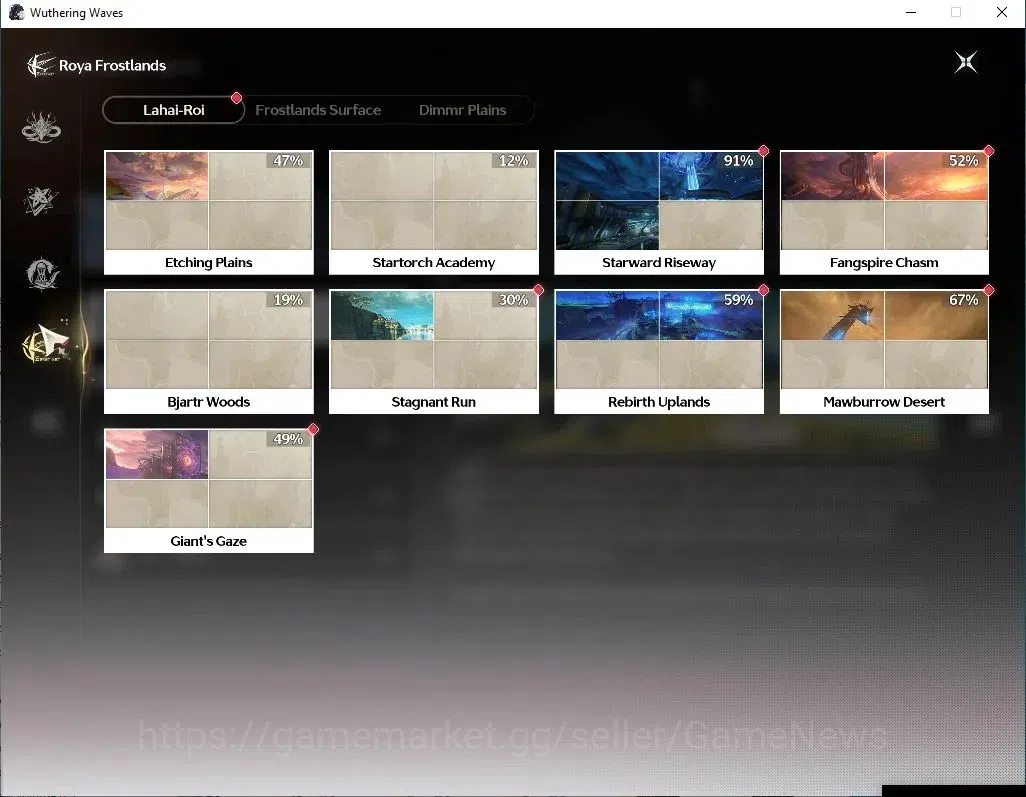Minimize the Wuthering Waves window
1026x797 pixels.
tap(910, 12)
